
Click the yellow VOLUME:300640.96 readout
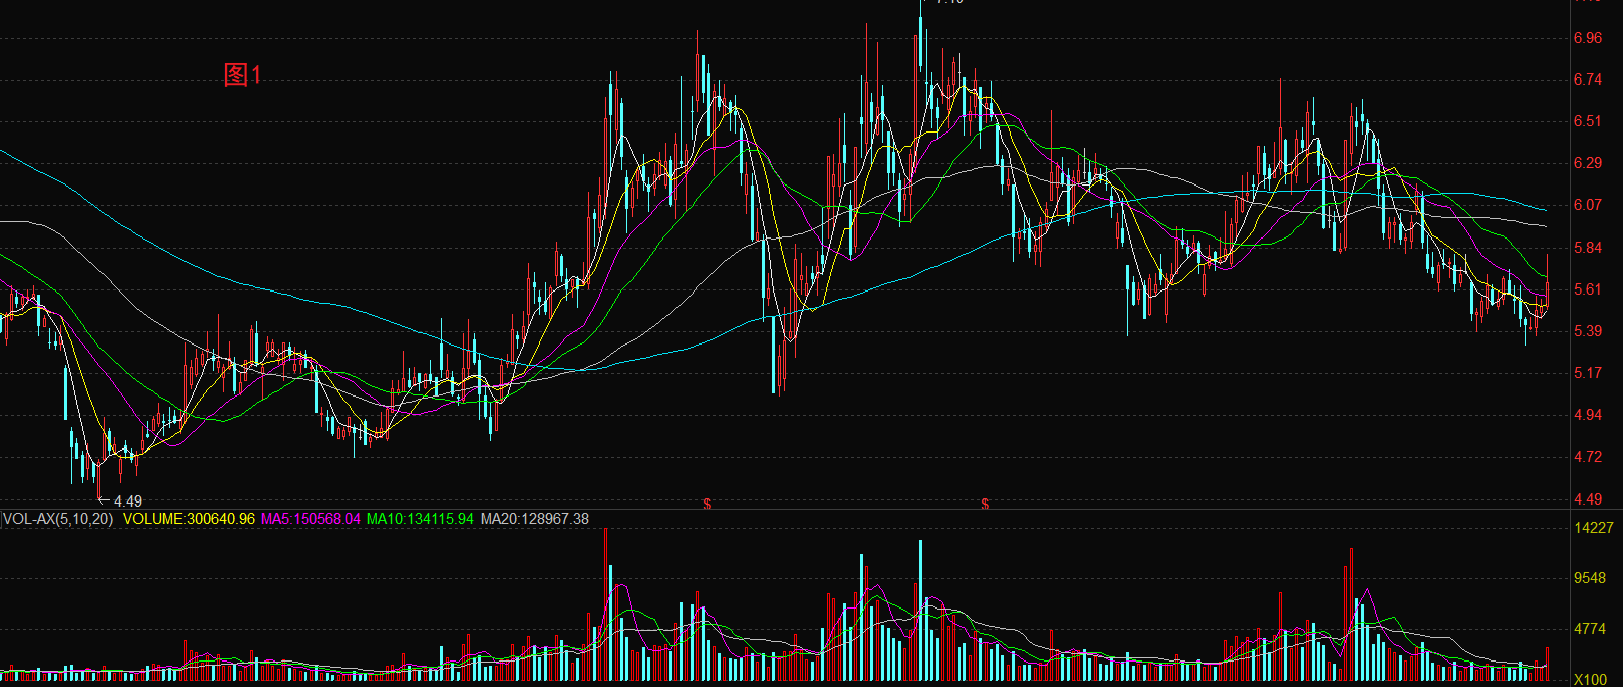pos(189,519)
